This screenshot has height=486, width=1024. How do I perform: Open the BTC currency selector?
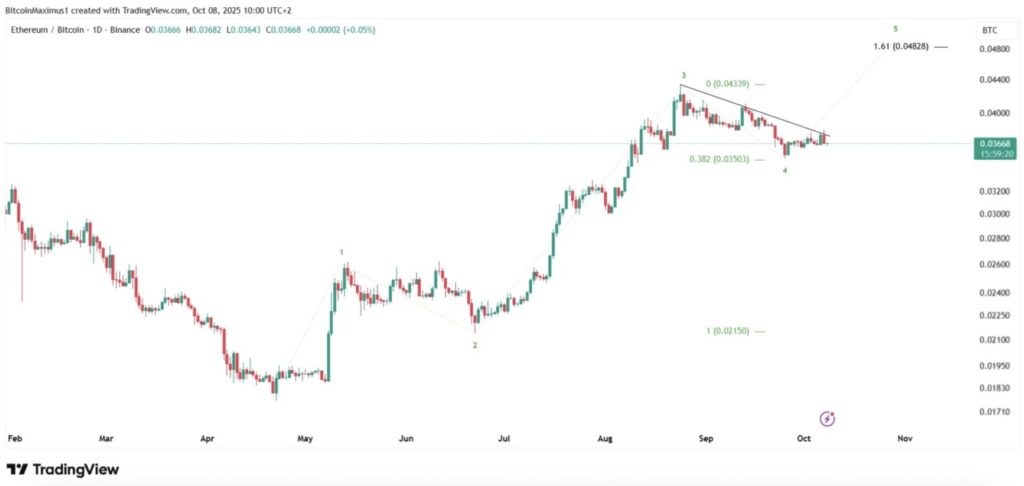pos(990,30)
